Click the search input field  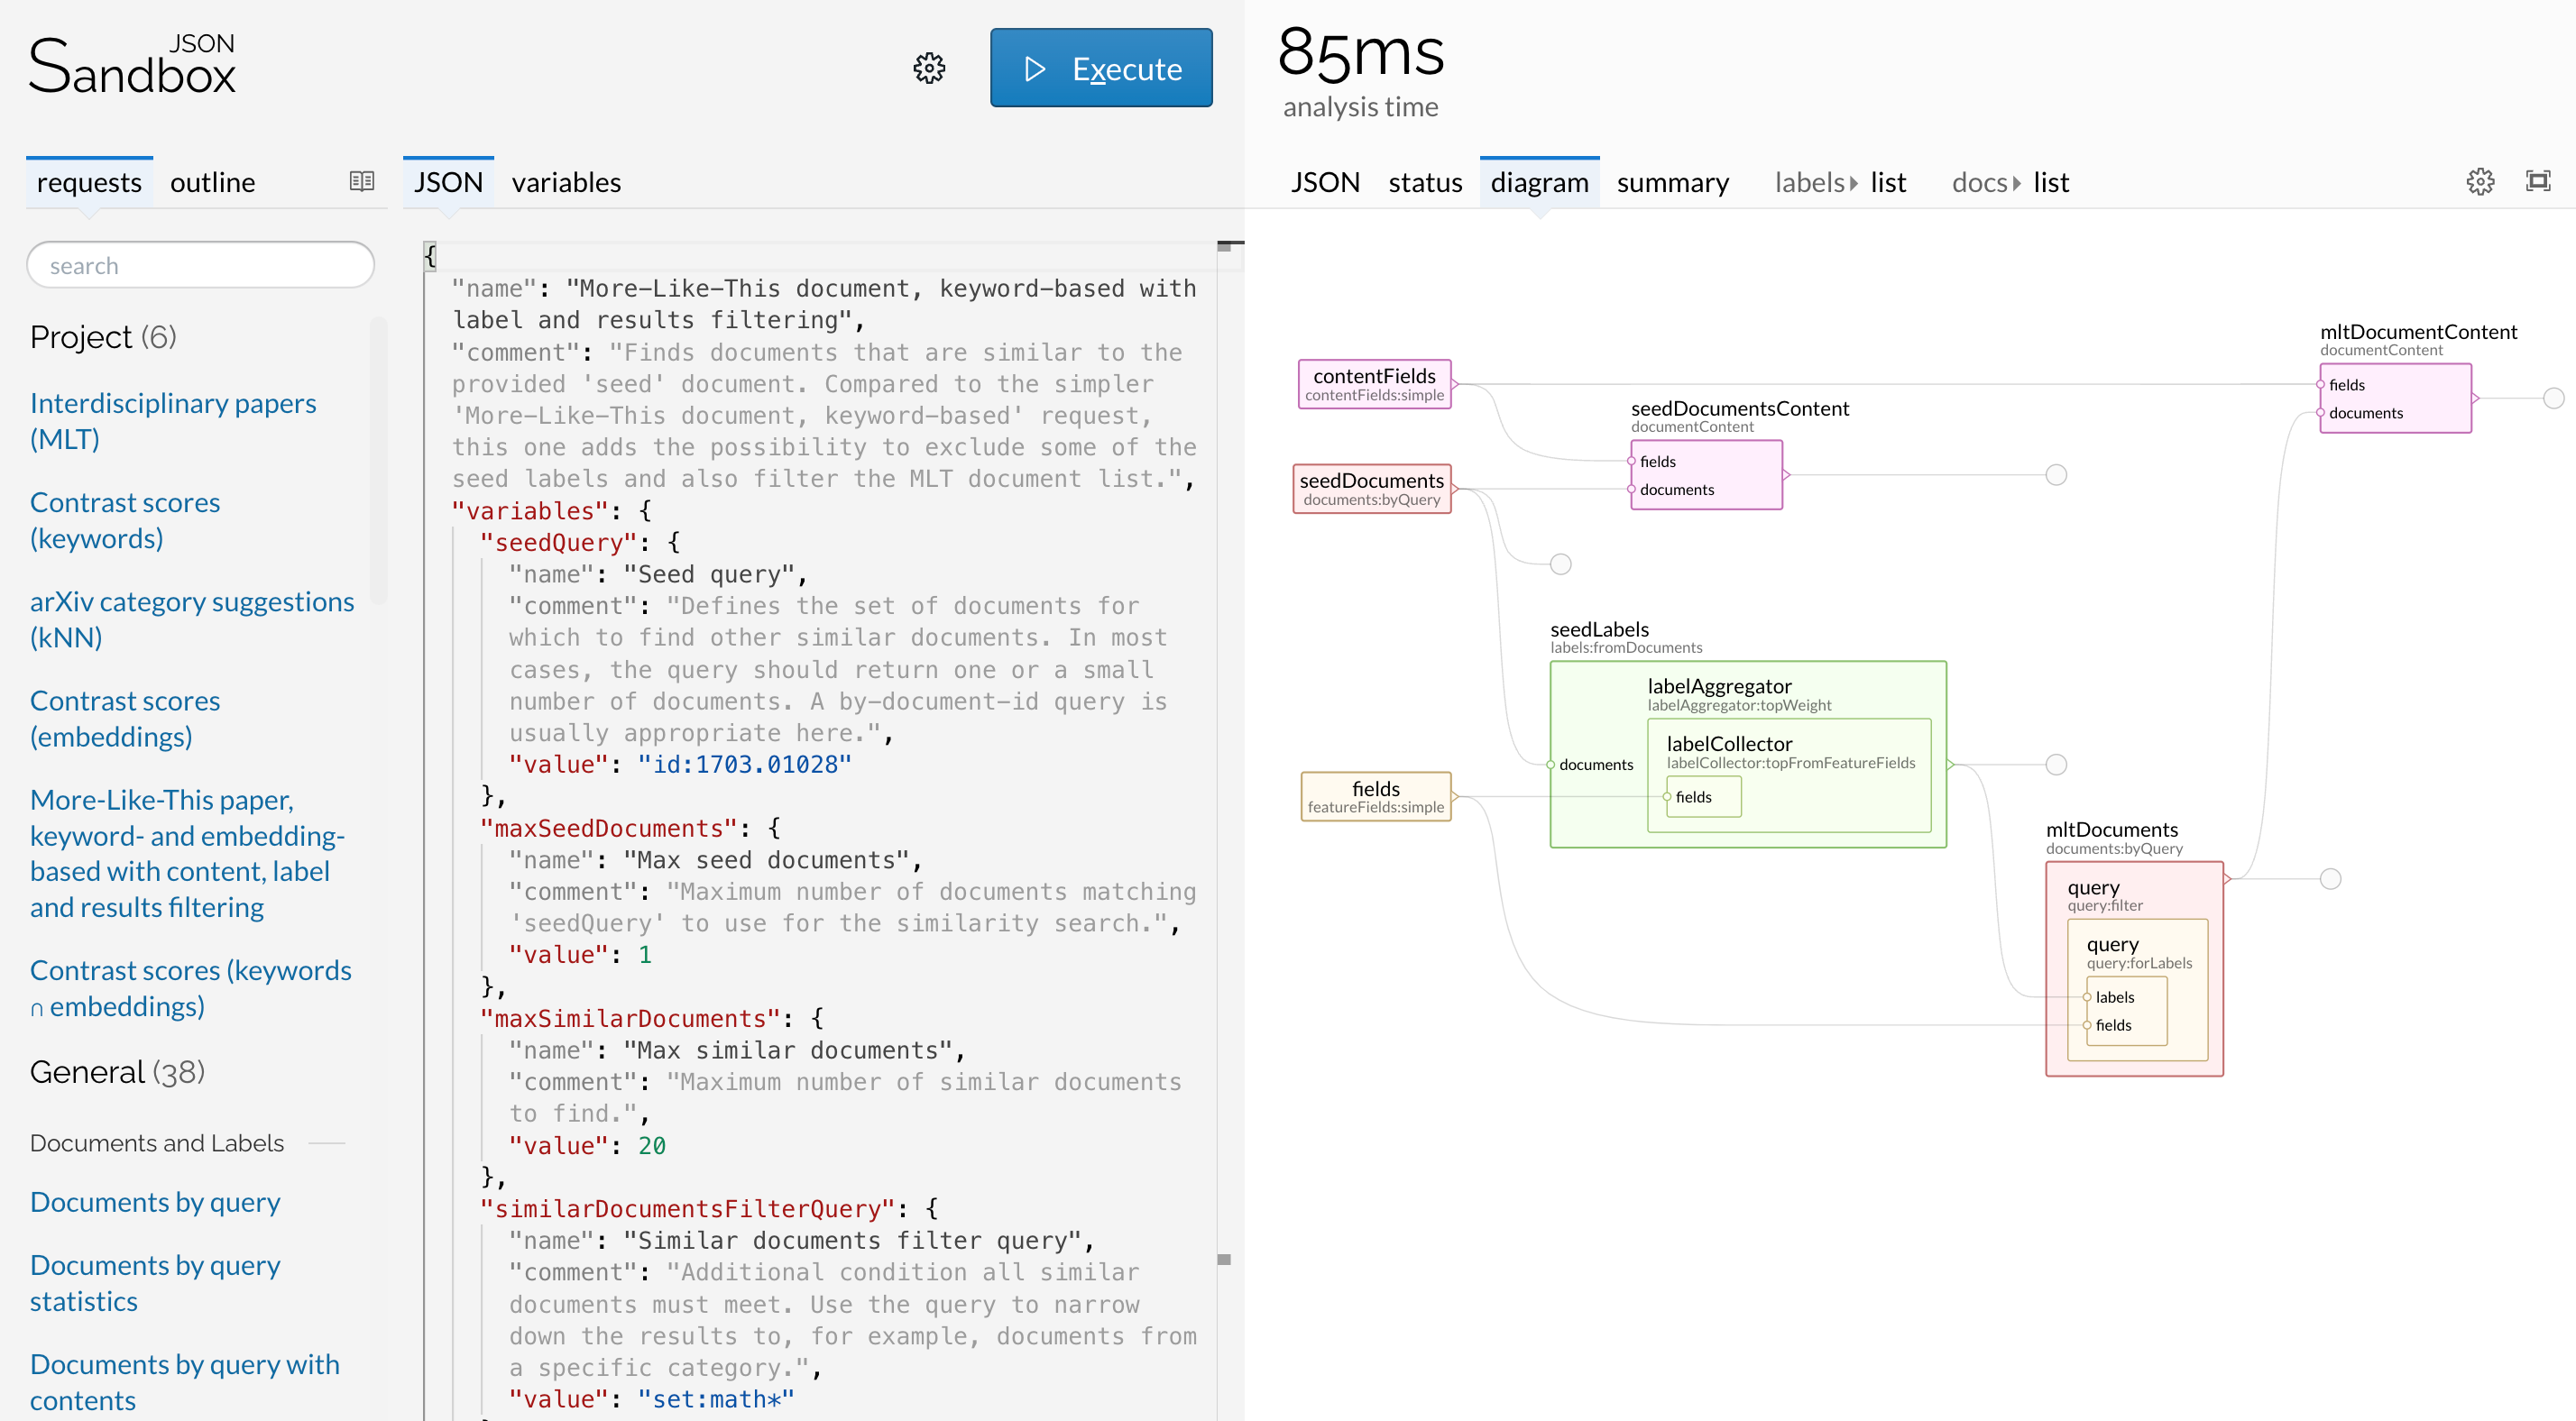pos(196,264)
